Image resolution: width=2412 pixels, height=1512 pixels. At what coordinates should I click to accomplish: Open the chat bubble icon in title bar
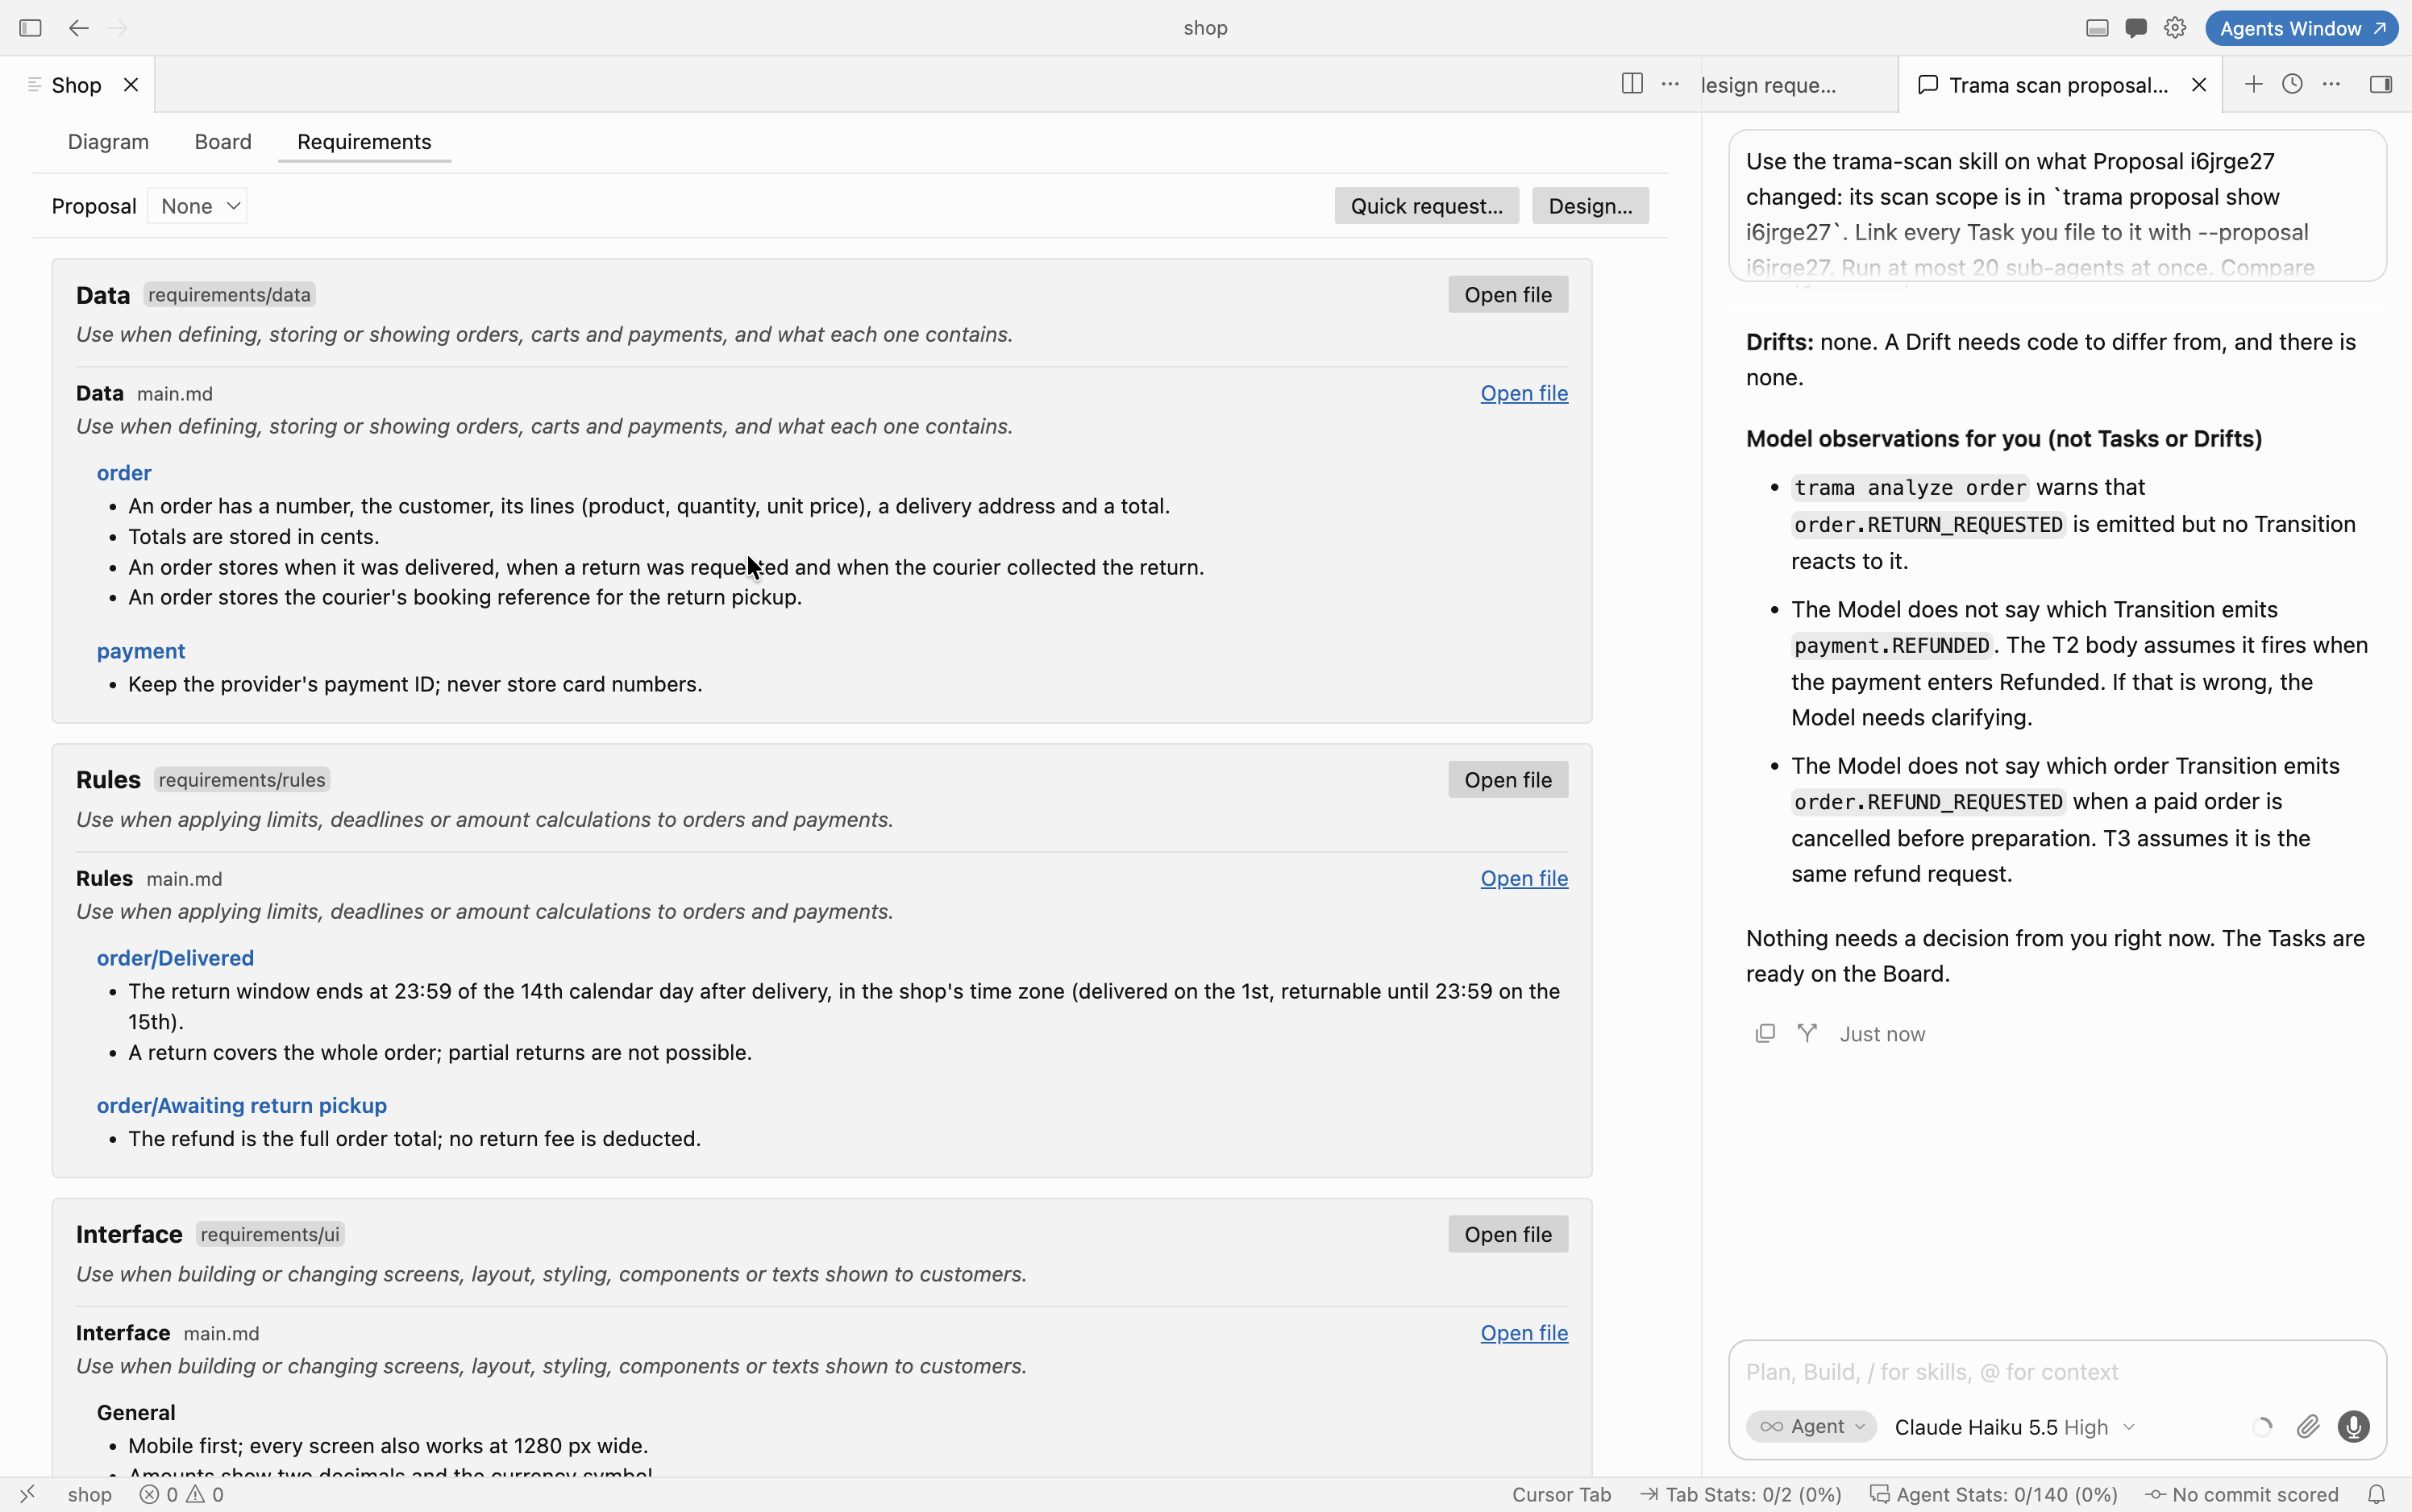point(2136,28)
